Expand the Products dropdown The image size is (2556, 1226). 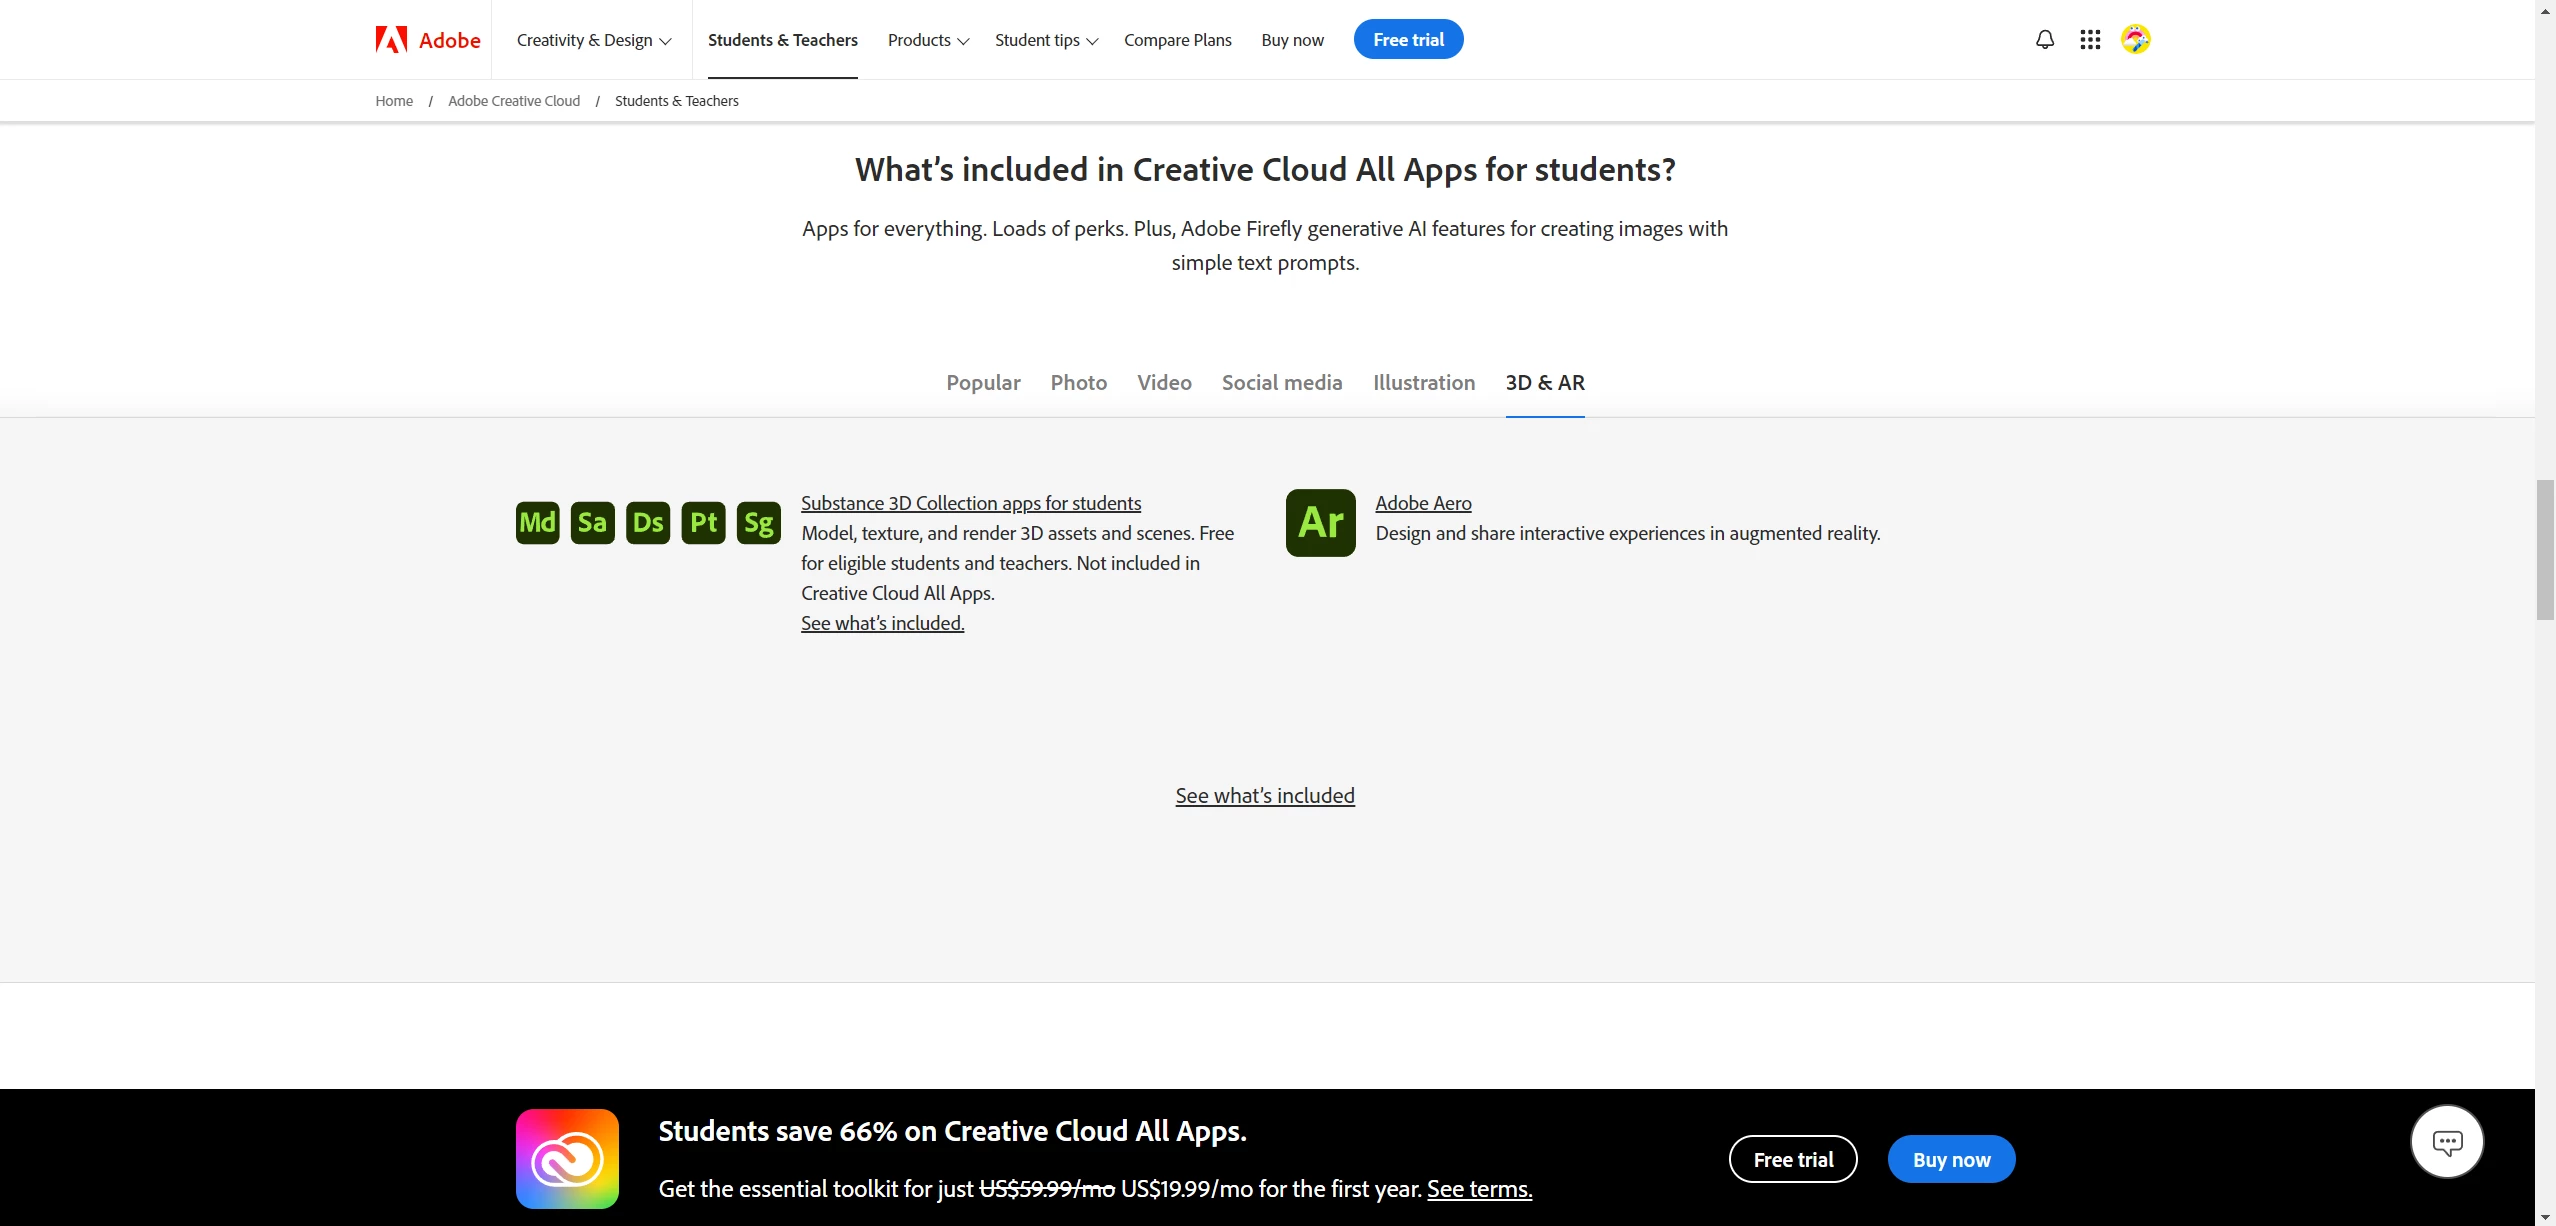[928, 40]
